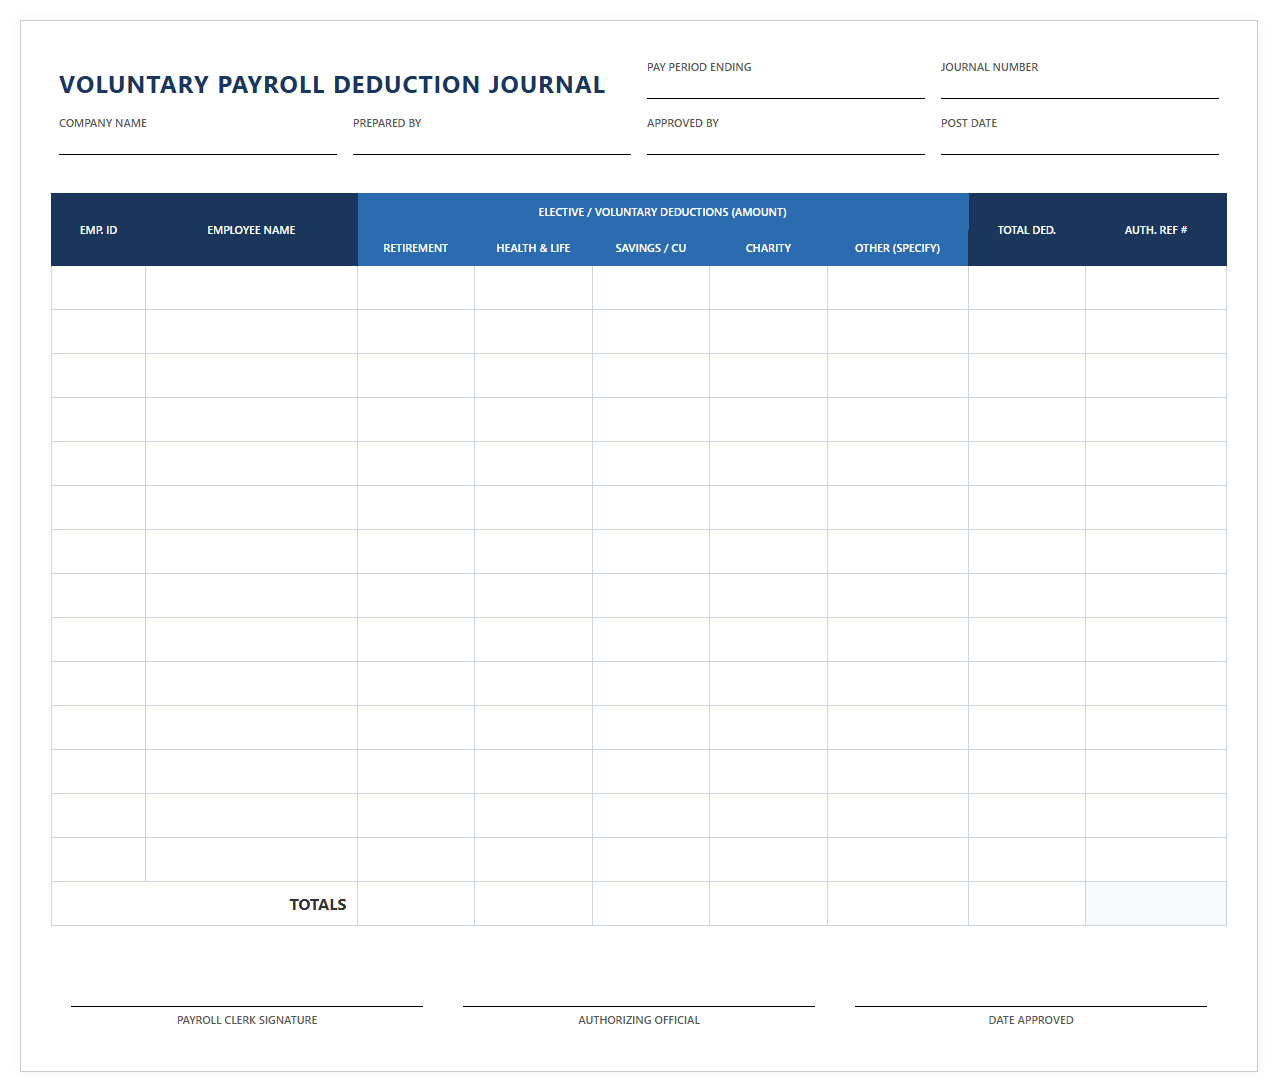This screenshot has width=1278, height=1092.
Task: Click the Approved By input line
Action: (785, 144)
